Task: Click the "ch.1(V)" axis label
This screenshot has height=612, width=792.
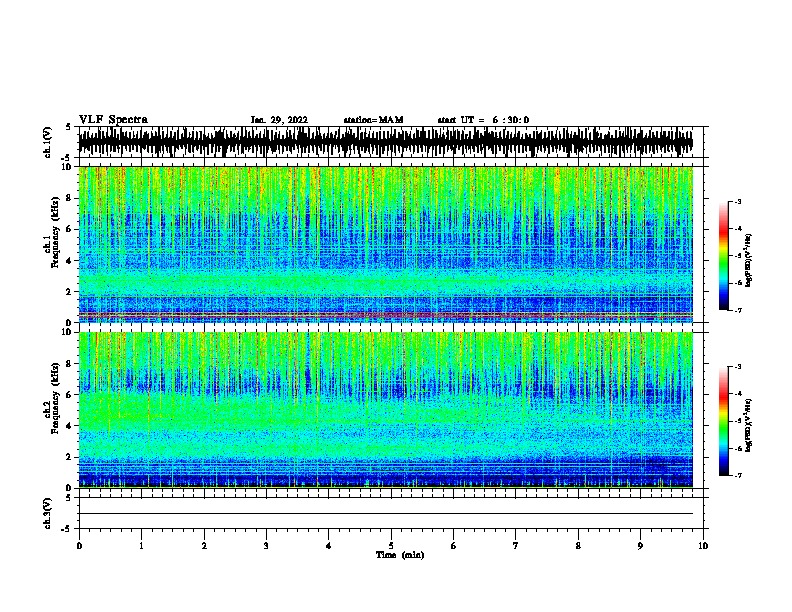Action: coord(48,142)
